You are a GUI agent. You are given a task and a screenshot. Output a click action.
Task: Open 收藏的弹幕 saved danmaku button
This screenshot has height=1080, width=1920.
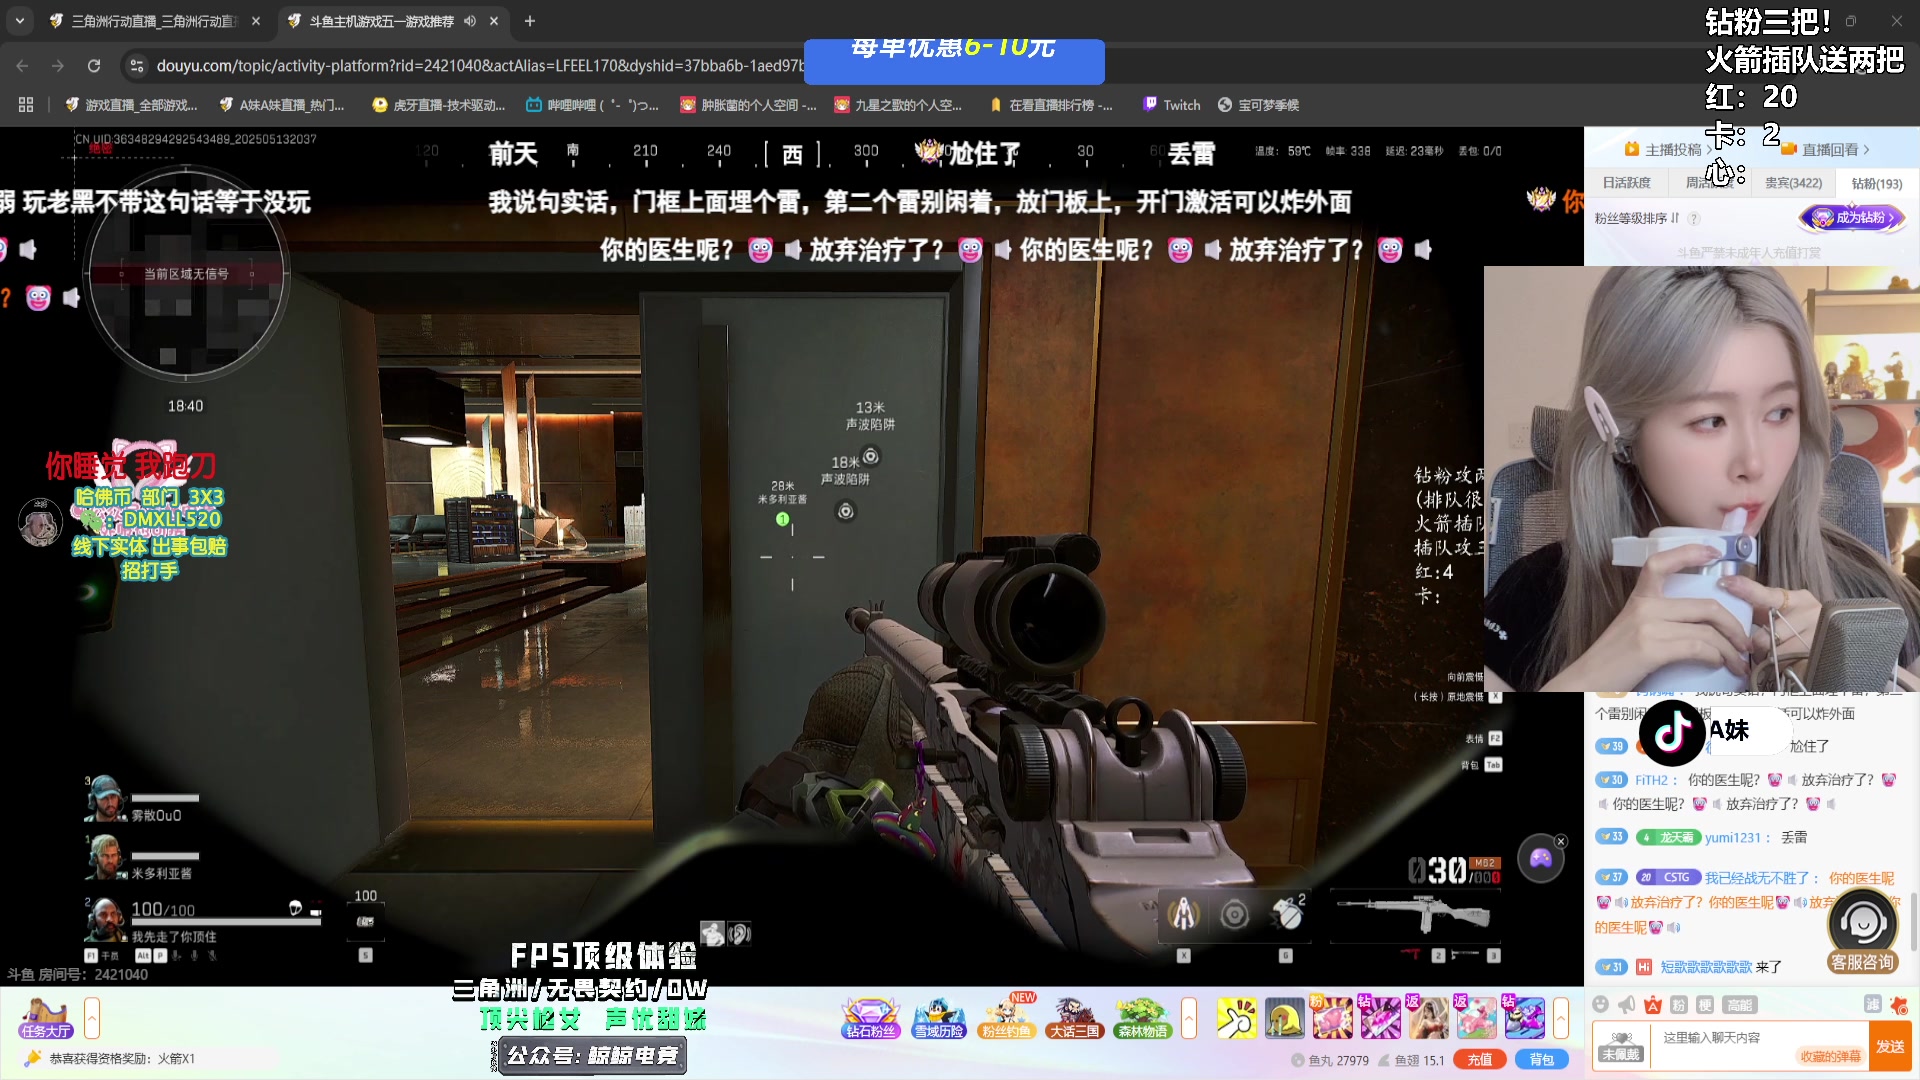tap(1830, 1056)
